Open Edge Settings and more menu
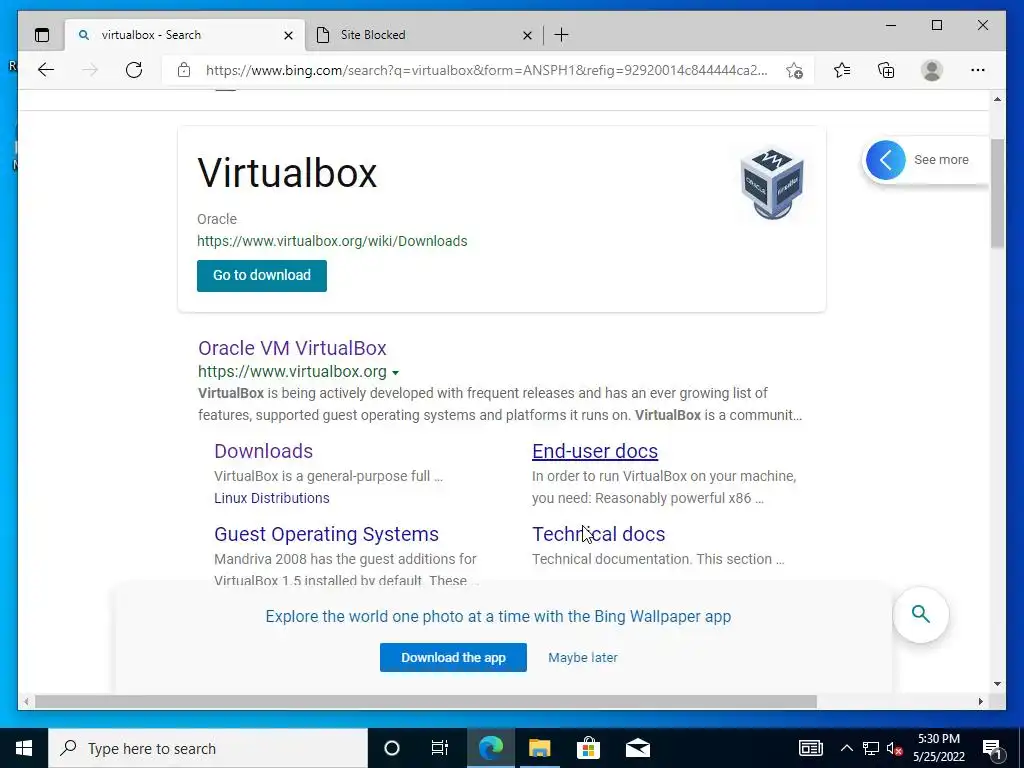 pos(978,70)
